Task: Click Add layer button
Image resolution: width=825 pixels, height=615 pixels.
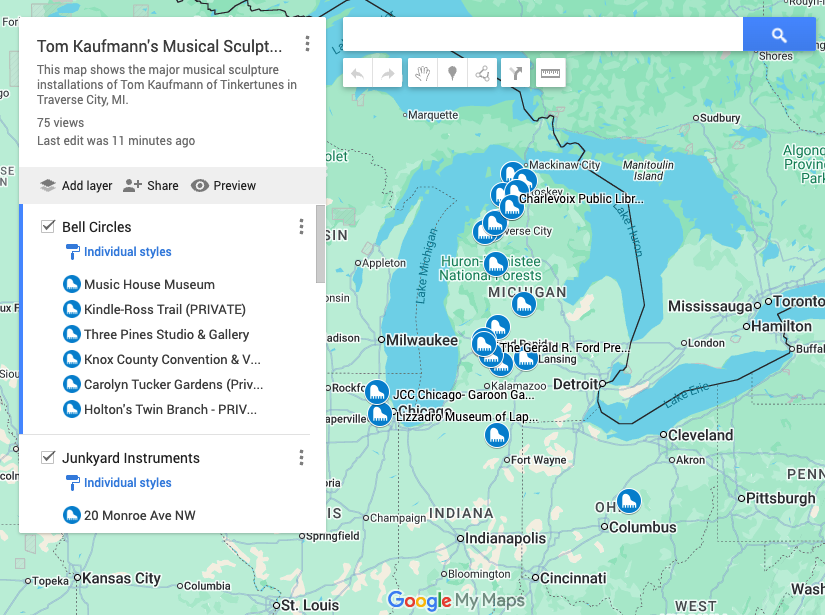Action: point(76,186)
